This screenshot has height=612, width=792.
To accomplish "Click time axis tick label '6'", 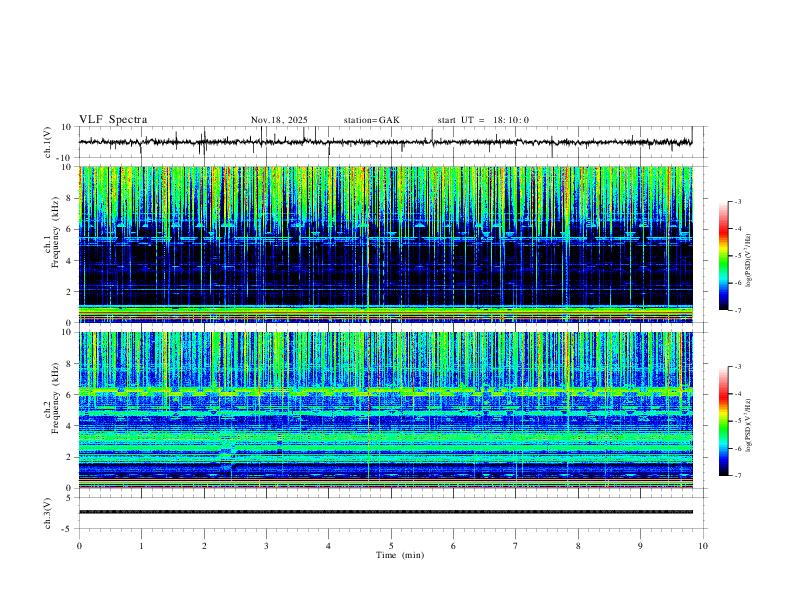I will [x=454, y=546].
